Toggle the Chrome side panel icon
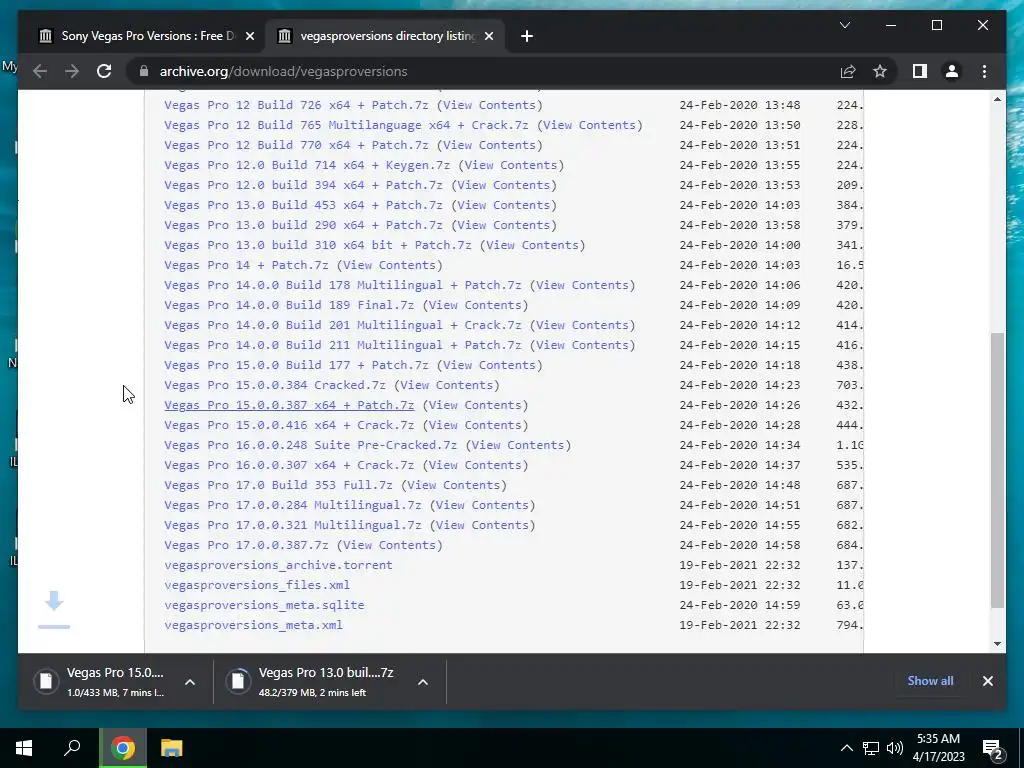The height and width of the screenshot is (768, 1024). click(920, 71)
